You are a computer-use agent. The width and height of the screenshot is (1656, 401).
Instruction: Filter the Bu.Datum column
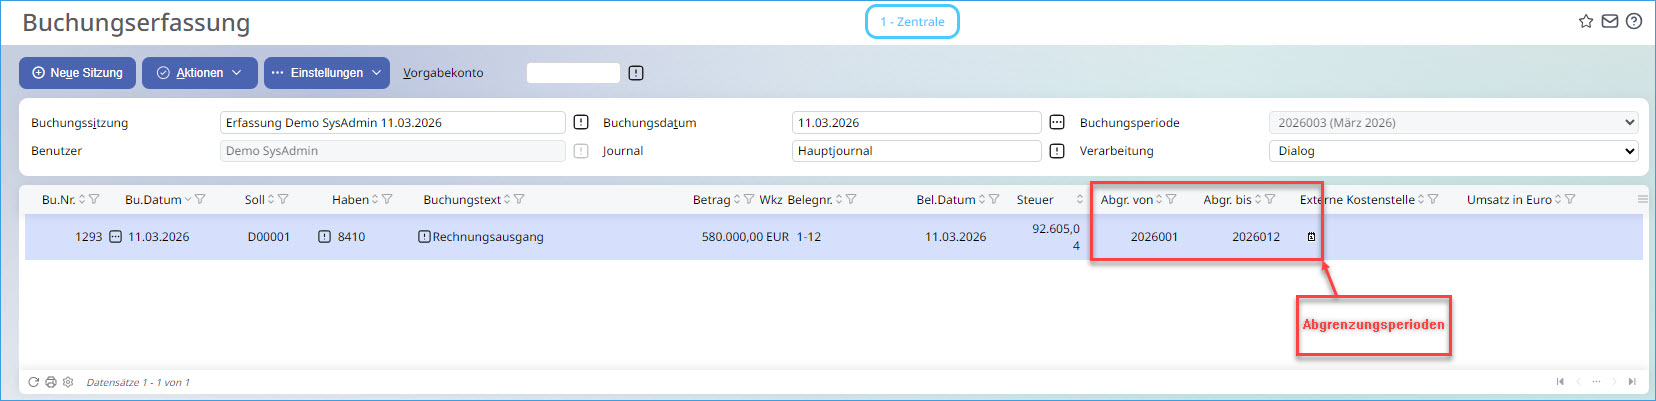200,199
